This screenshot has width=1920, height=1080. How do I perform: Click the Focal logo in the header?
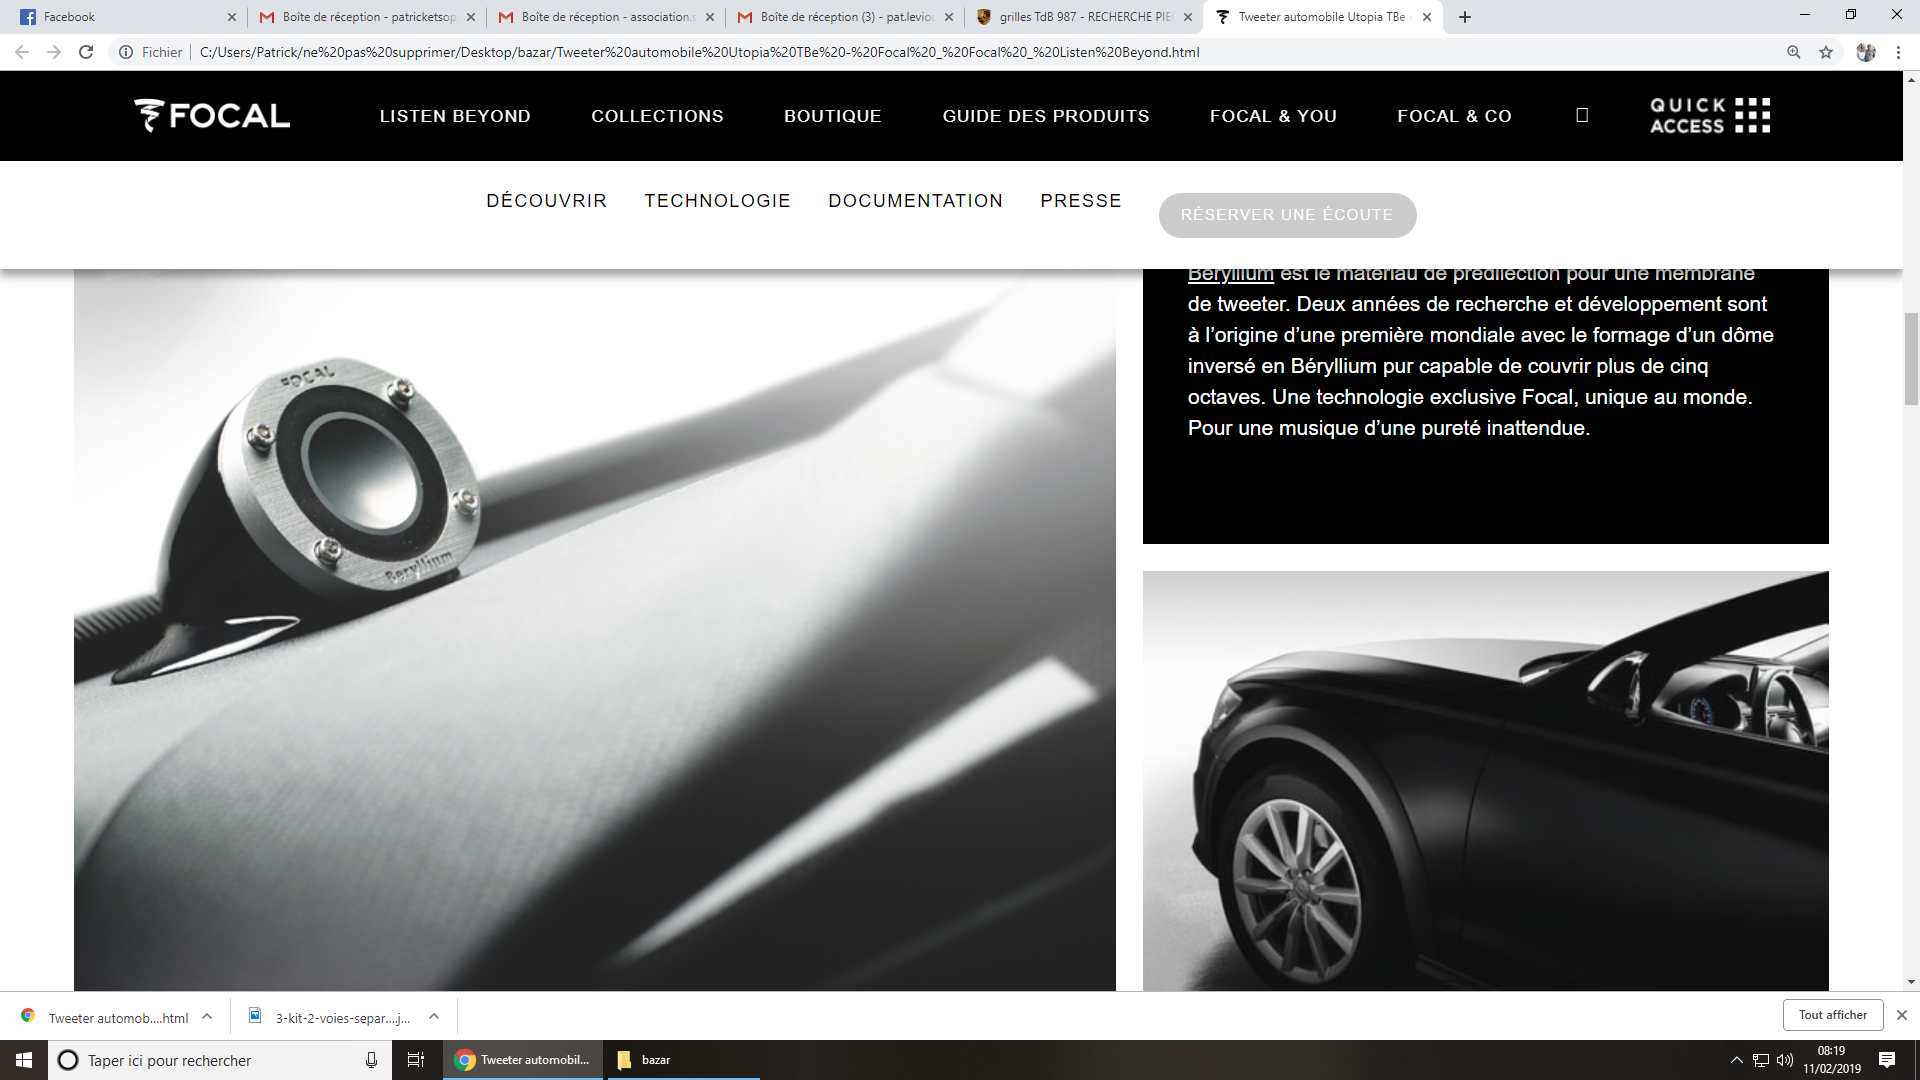(212, 116)
